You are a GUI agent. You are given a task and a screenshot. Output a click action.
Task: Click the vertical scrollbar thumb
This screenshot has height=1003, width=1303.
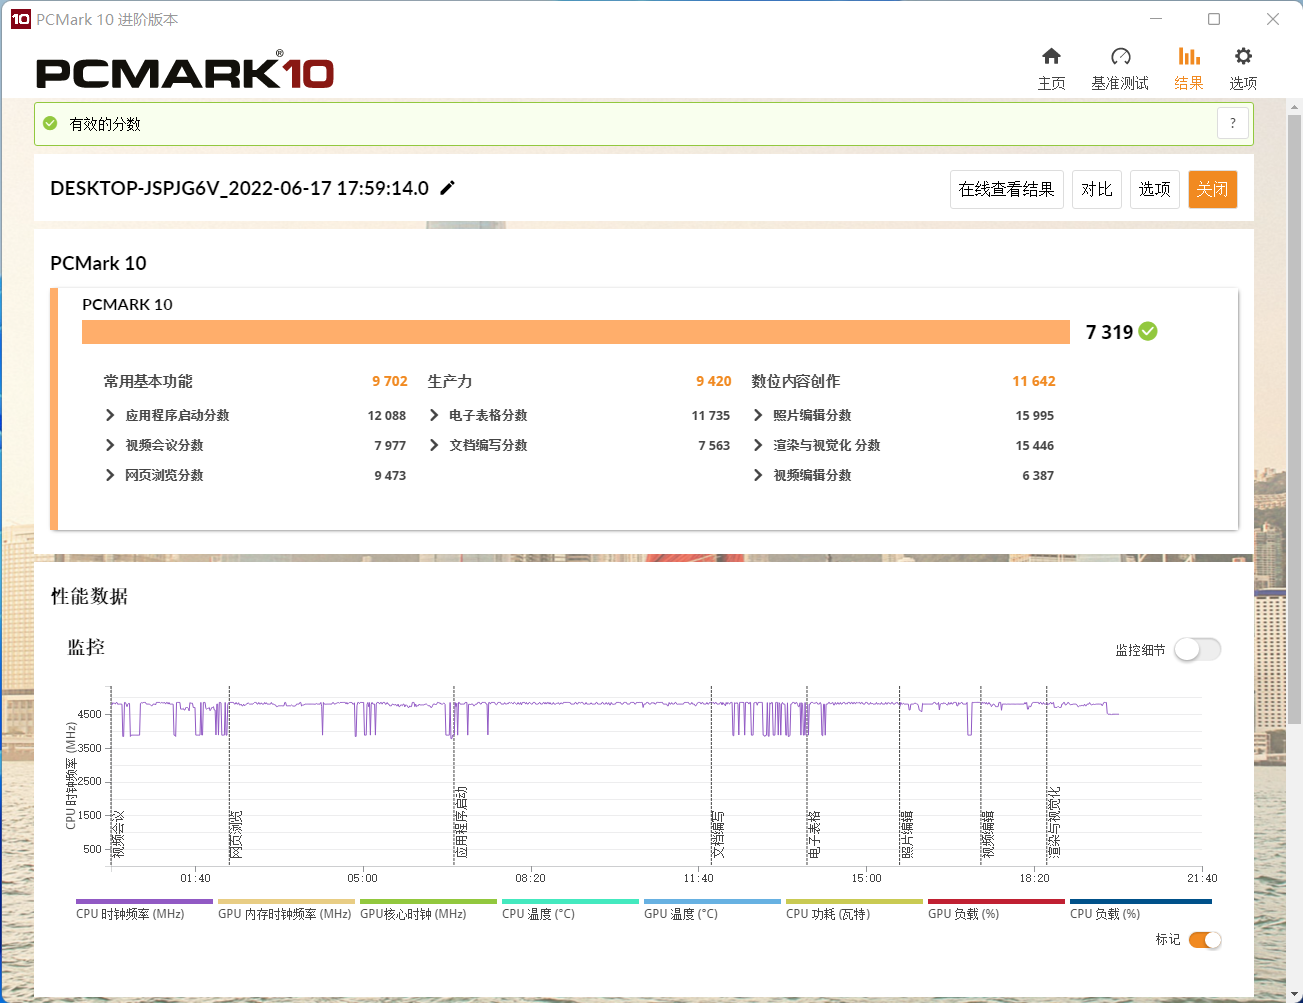coord(1294,418)
